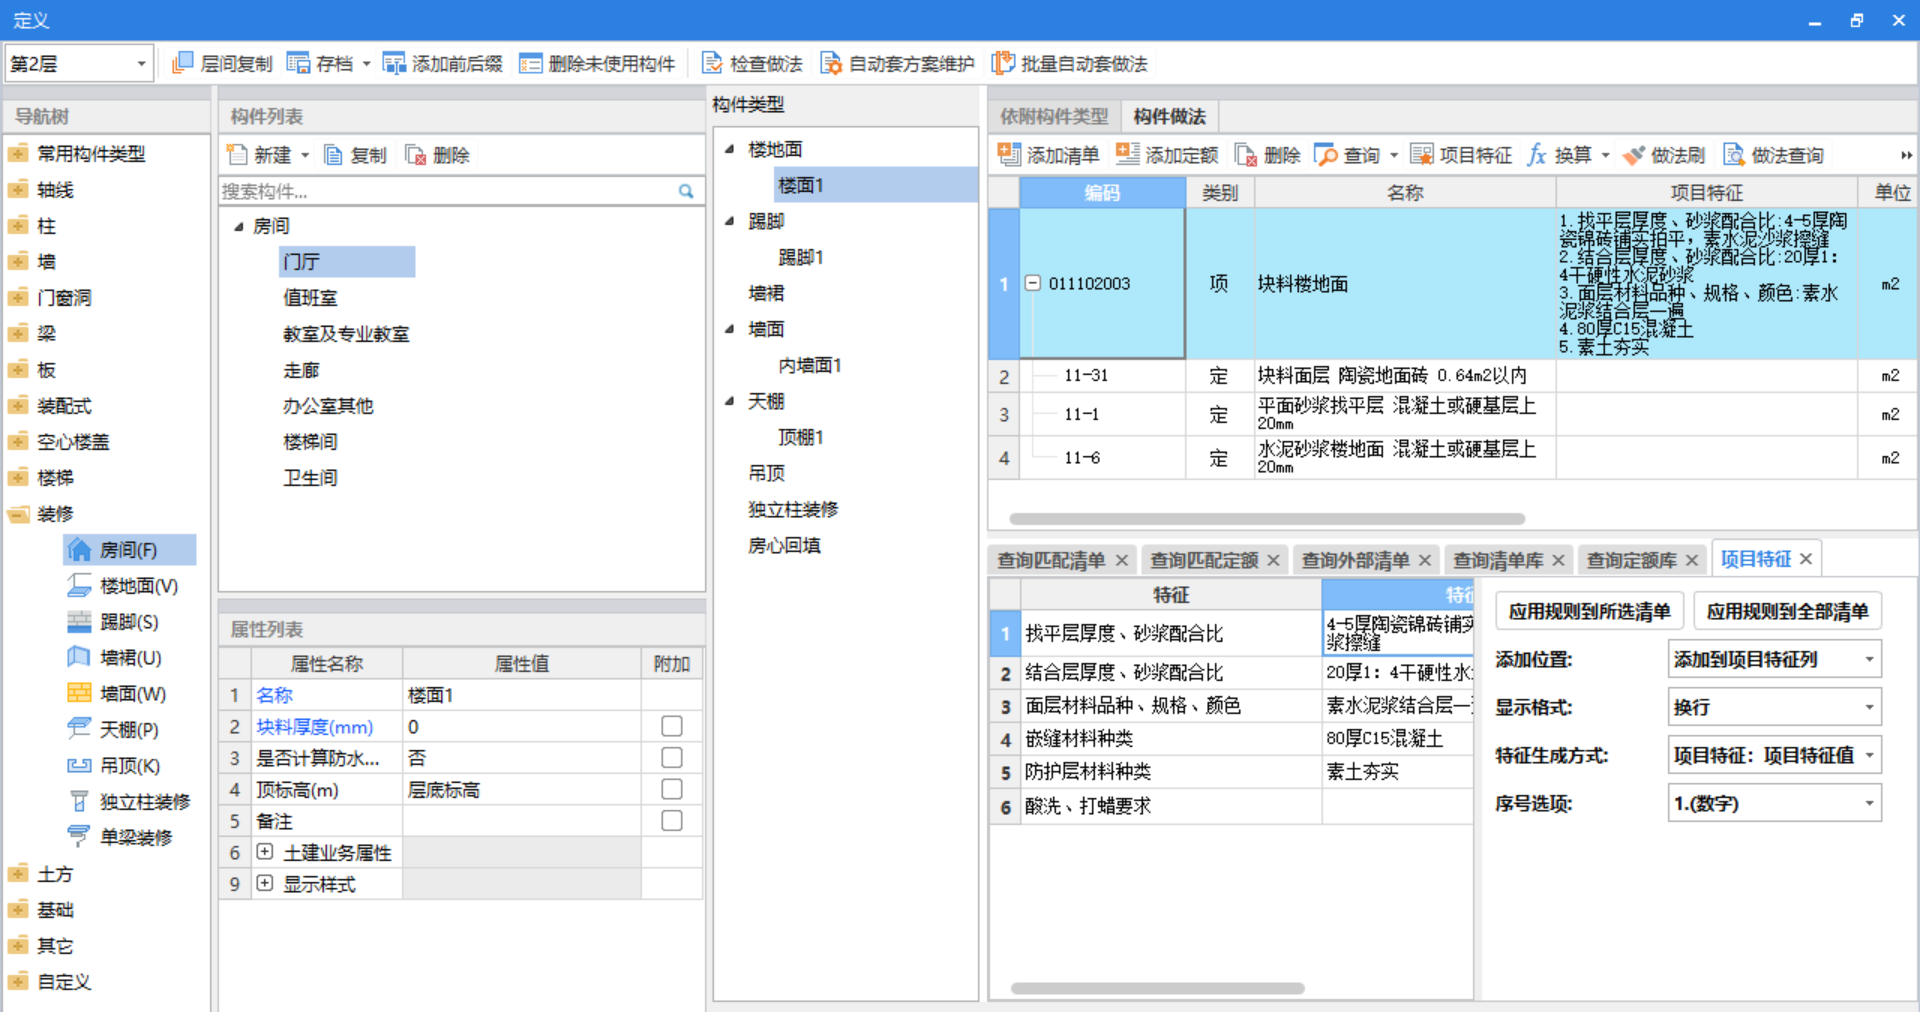Toggle 是否计算防水 附加 checkbox
The height and width of the screenshot is (1012, 1920).
click(672, 757)
